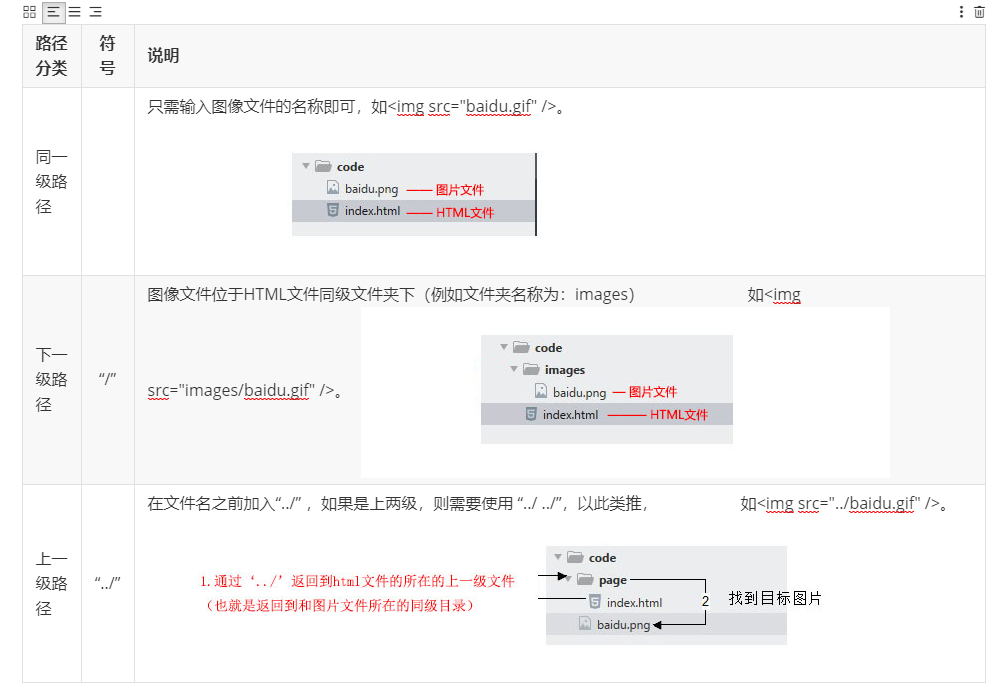This screenshot has height=696, width=1002.
Task: Select the align right icon
Action: (95, 12)
